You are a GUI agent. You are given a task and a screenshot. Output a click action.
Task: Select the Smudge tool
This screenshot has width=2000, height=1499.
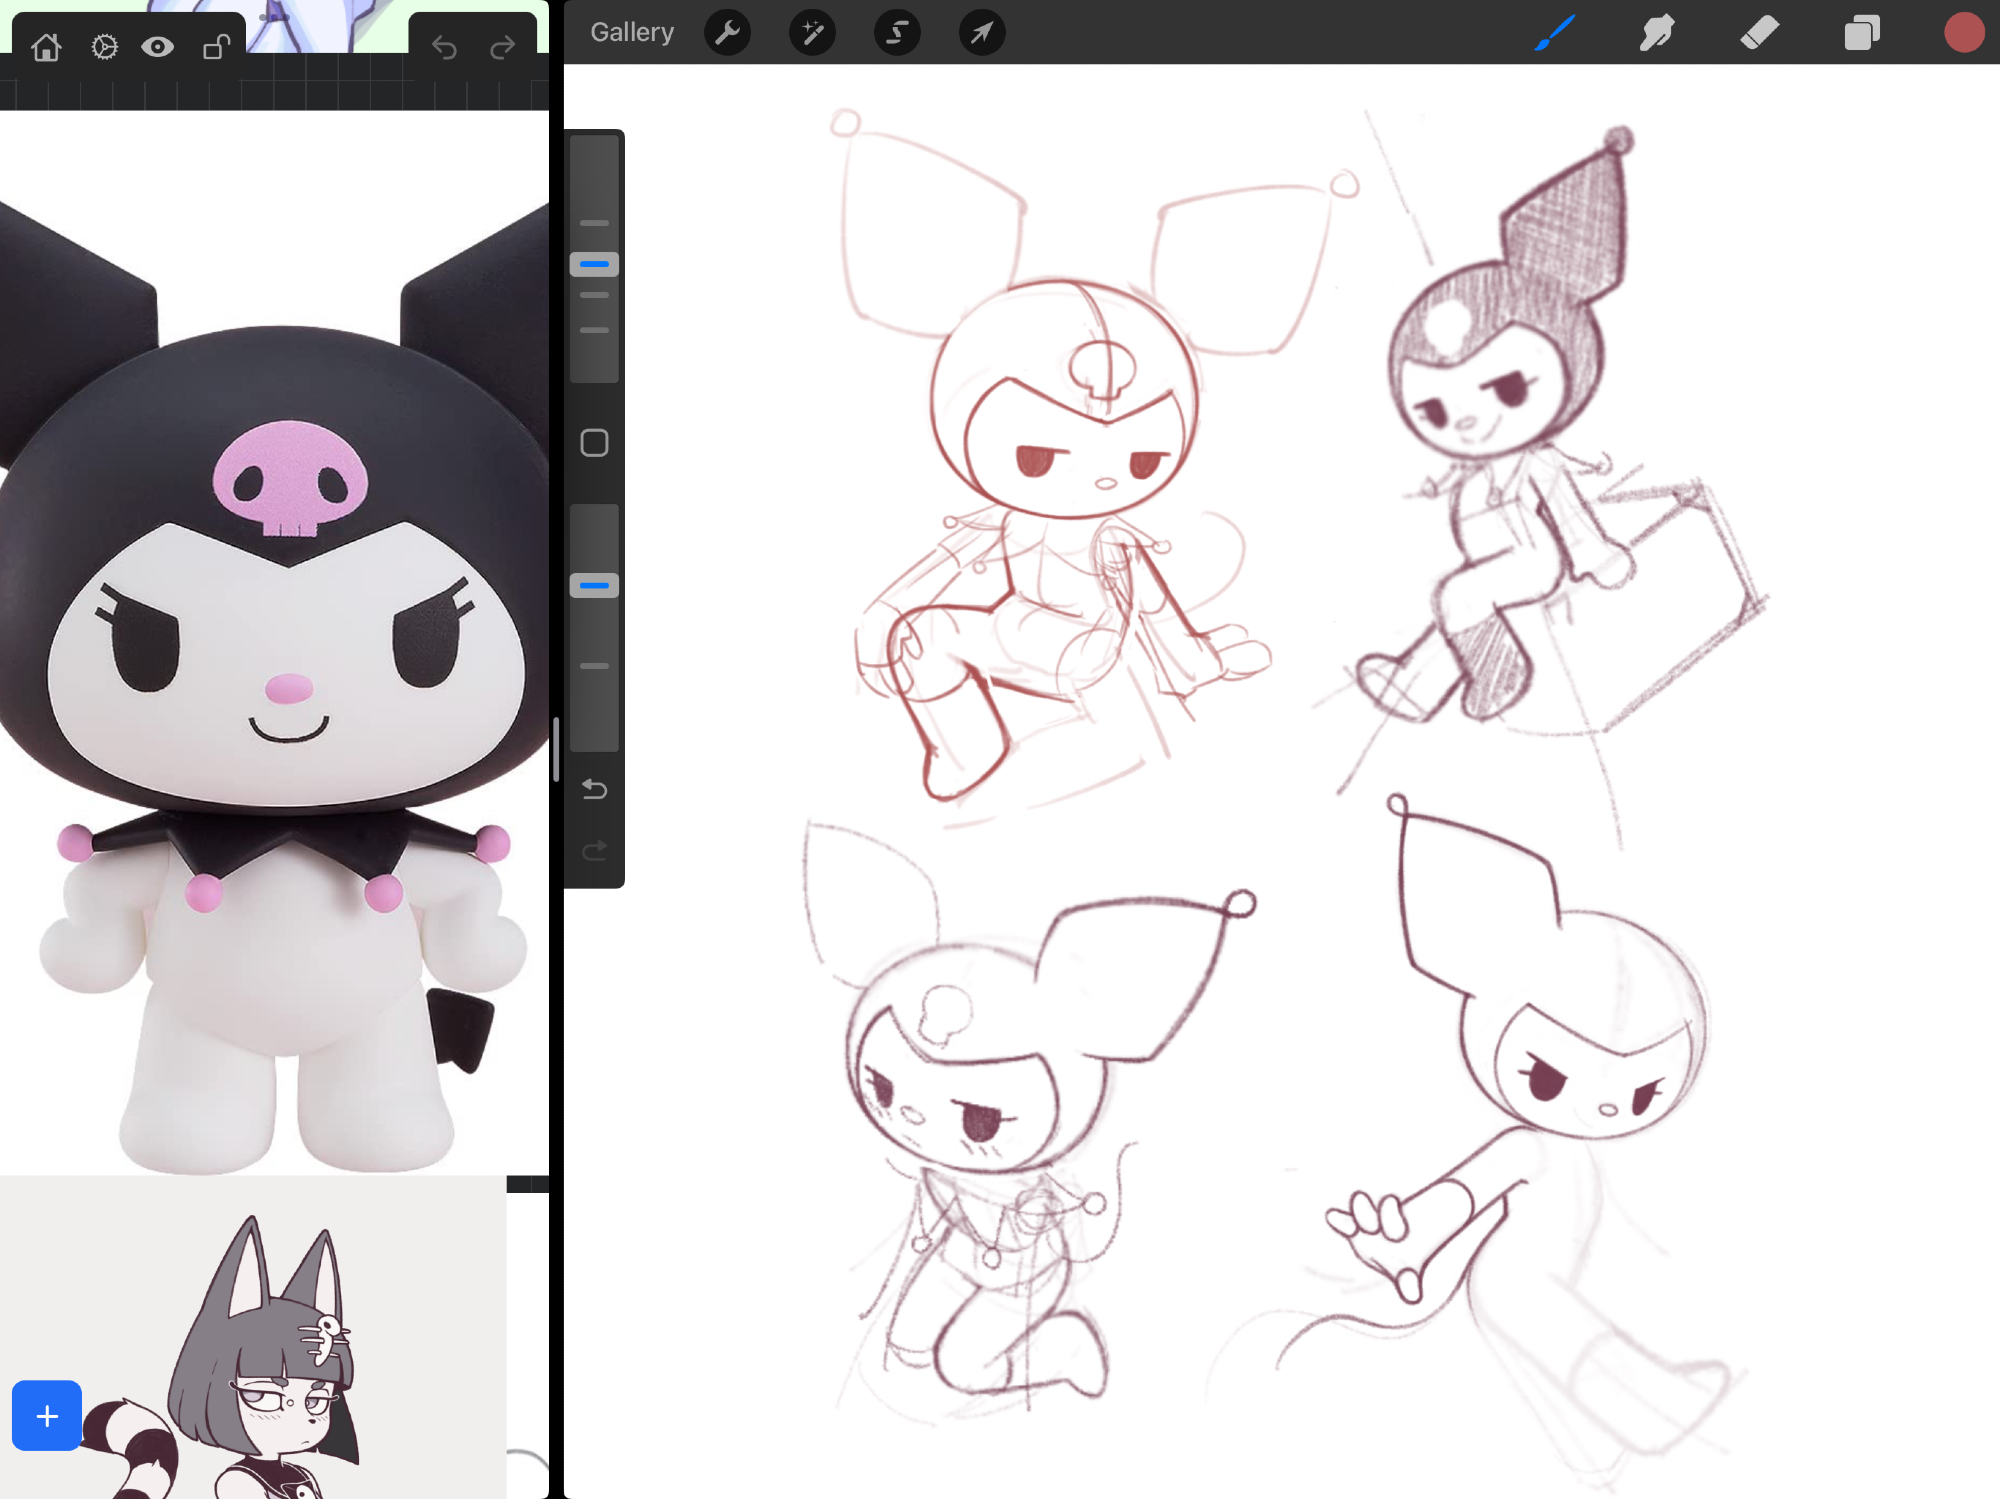(x=1657, y=33)
